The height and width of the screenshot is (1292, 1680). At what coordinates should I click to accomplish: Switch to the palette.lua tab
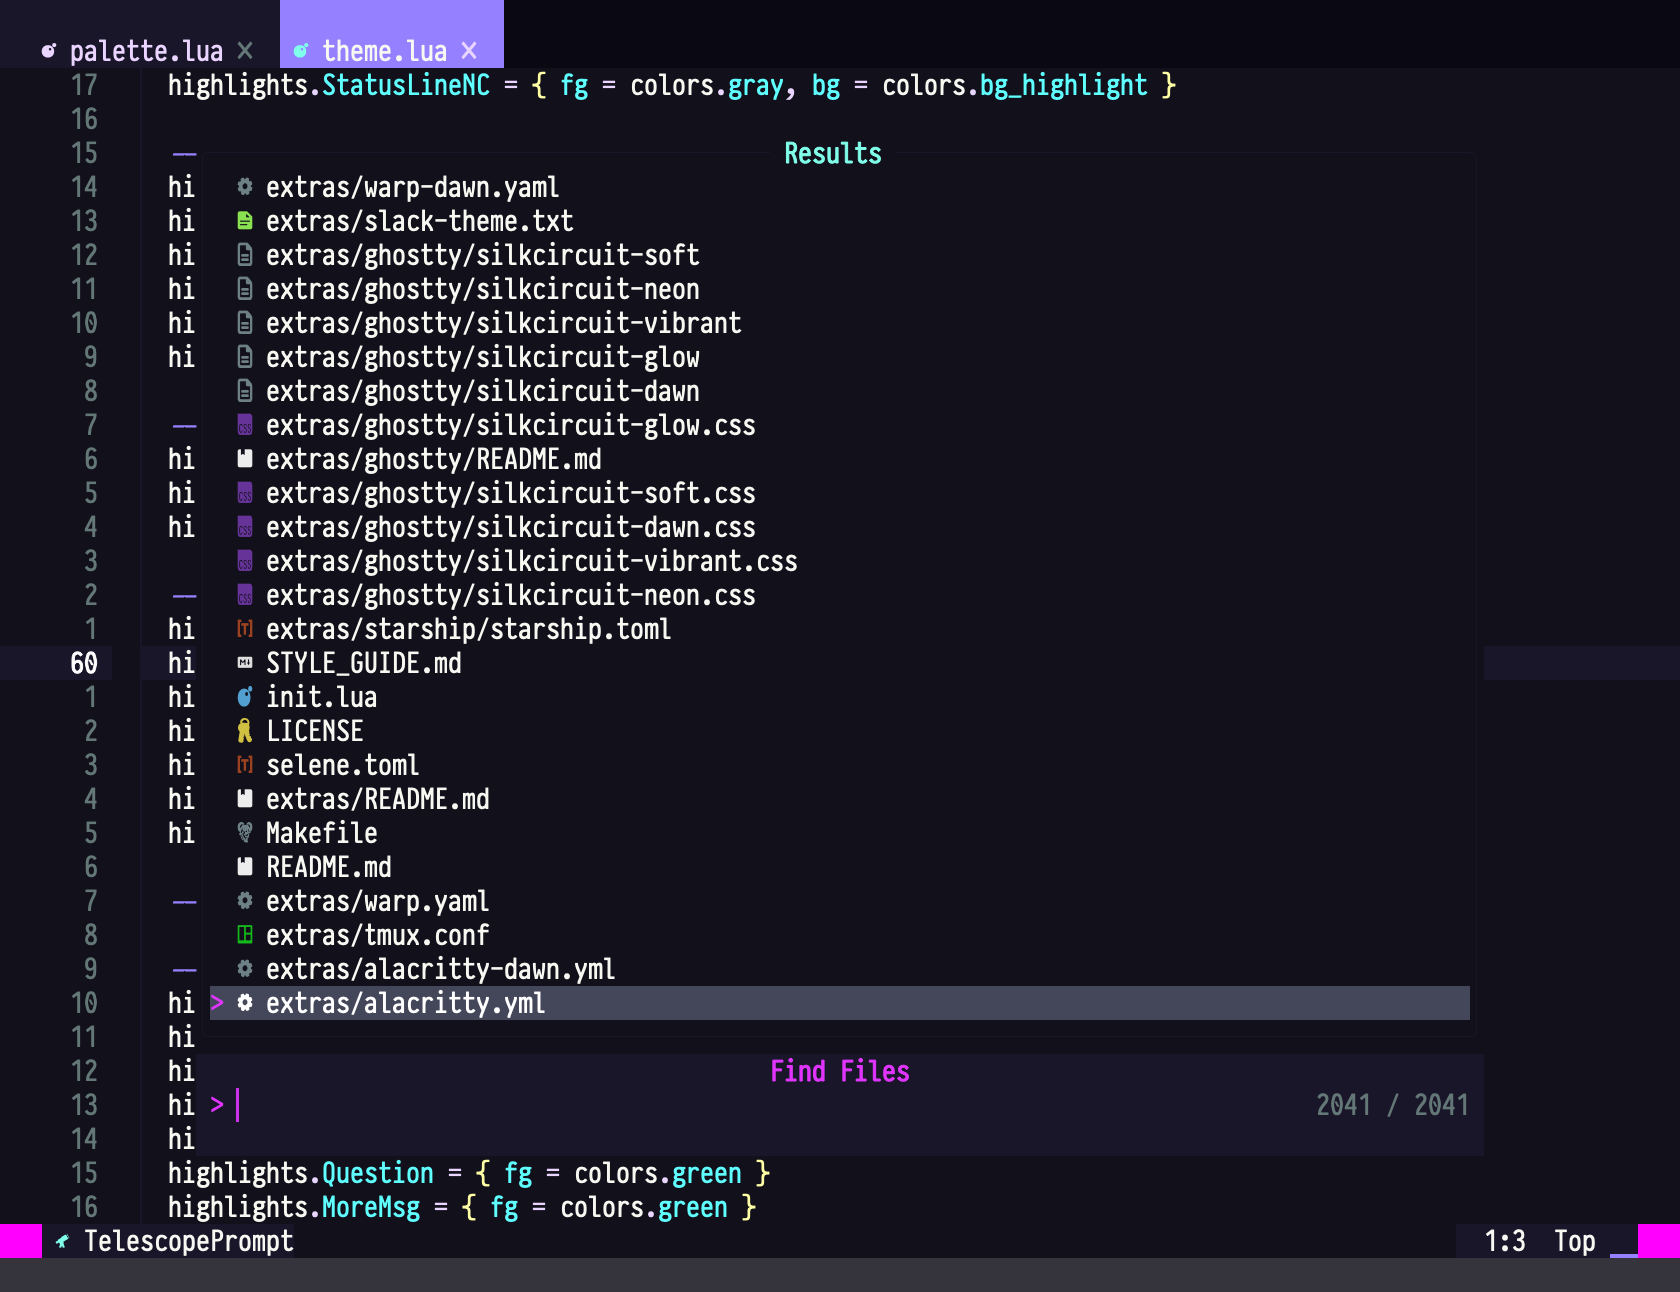(x=146, y=50)
